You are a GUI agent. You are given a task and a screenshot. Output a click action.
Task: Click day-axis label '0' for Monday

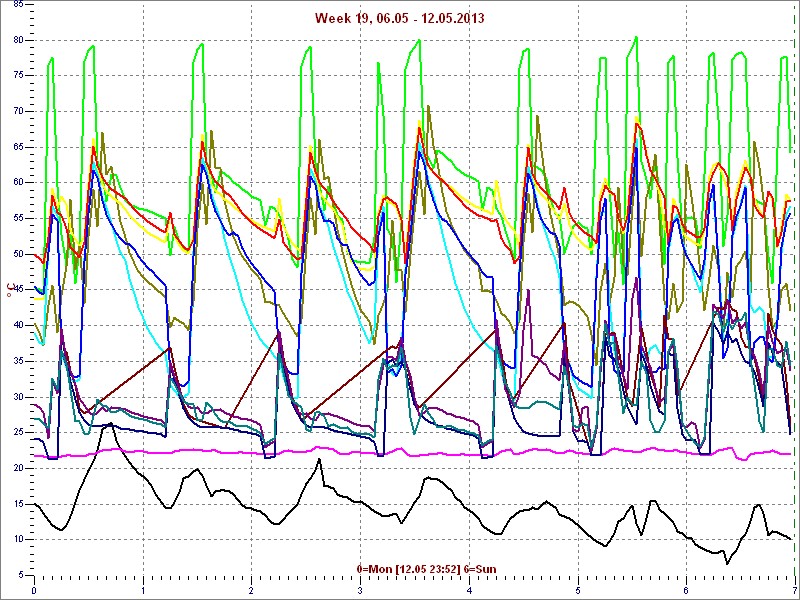[34, 591]
